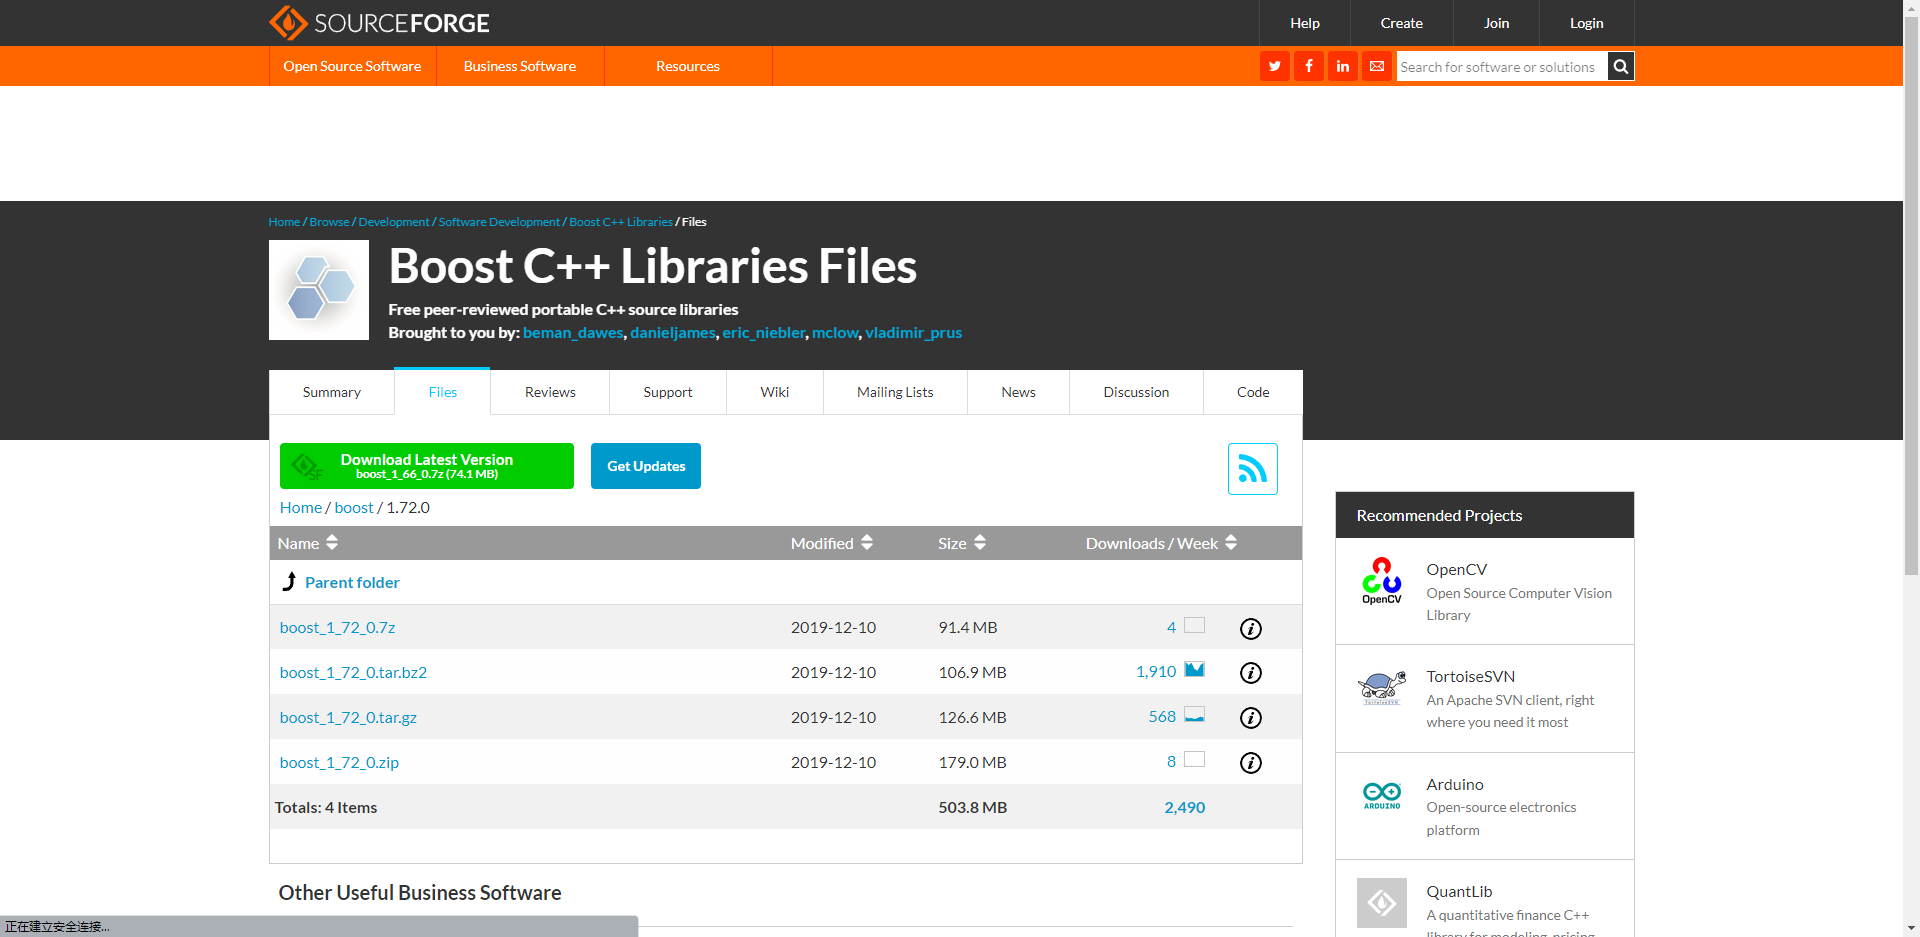Open the OpenCV project logo
1920x937 pixels.
point(1382,580)
